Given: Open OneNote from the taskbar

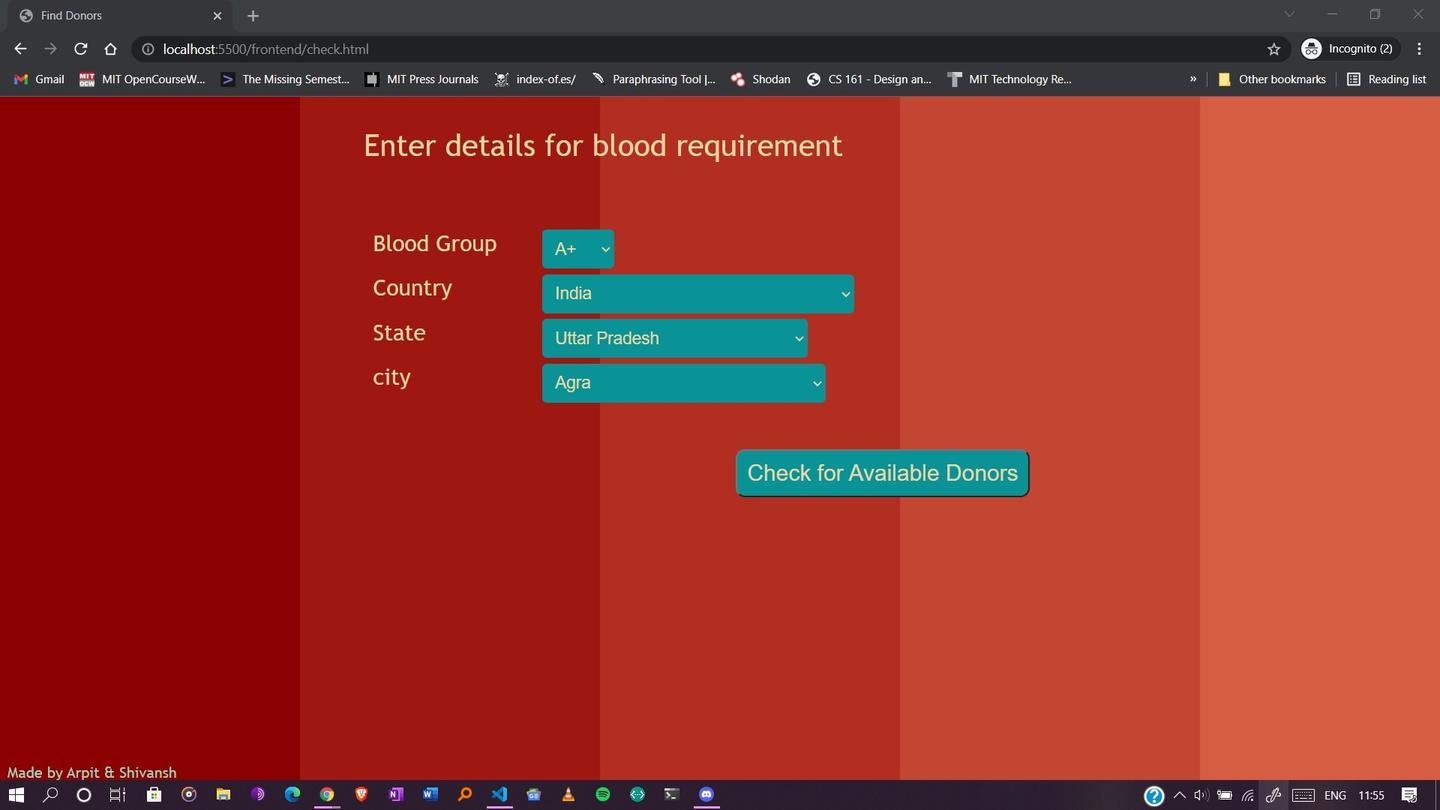Looking at the screenshot, I should [395, 795].
